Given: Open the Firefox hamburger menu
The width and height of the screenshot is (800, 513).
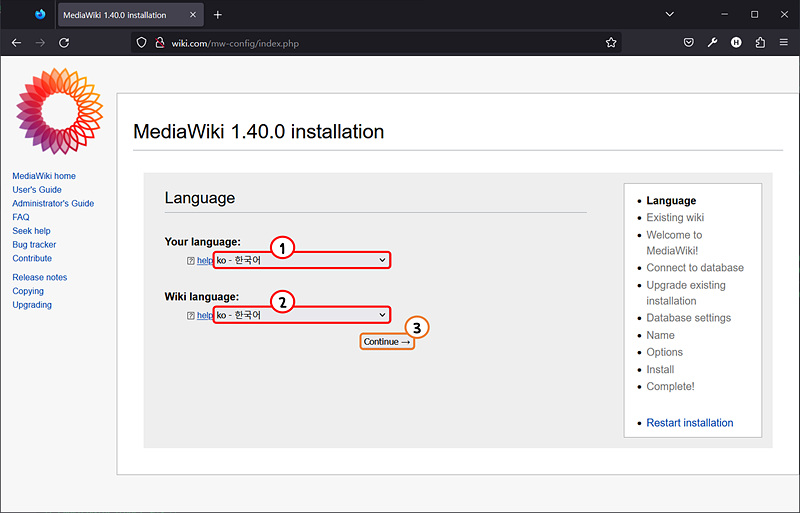Looking at the screenshot, I should tap(784, 43).
